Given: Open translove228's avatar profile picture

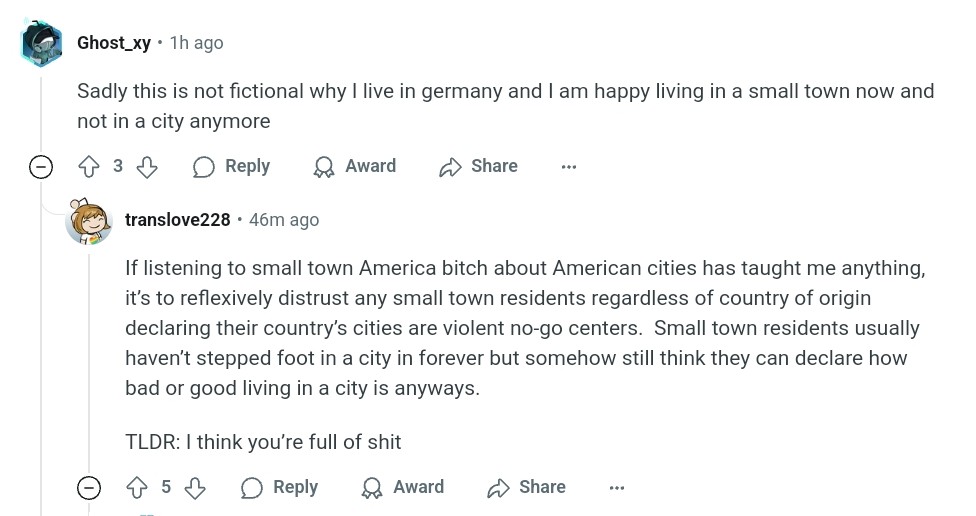Looking at the screenshot, I should coord(88,221).
